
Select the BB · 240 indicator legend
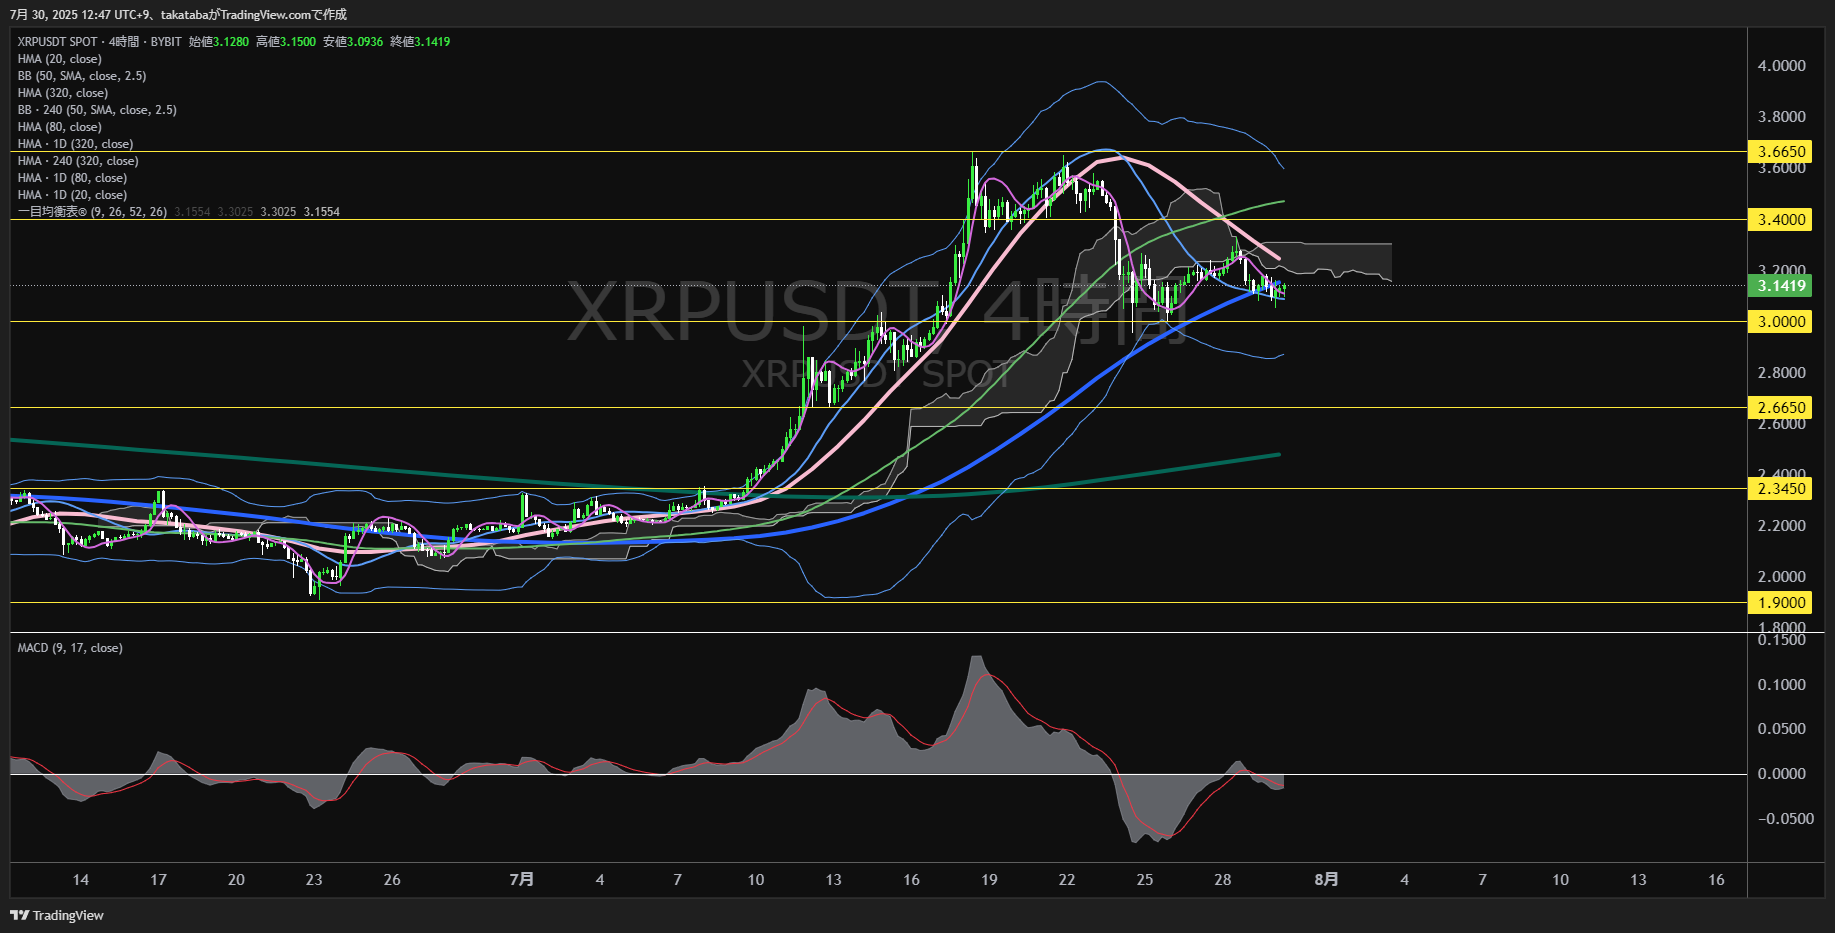click(x=97, y=110)
